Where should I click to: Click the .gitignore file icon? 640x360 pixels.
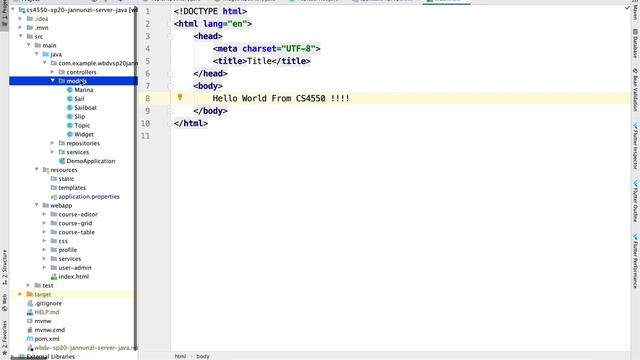pyautogui.click(x=29, y=303)
